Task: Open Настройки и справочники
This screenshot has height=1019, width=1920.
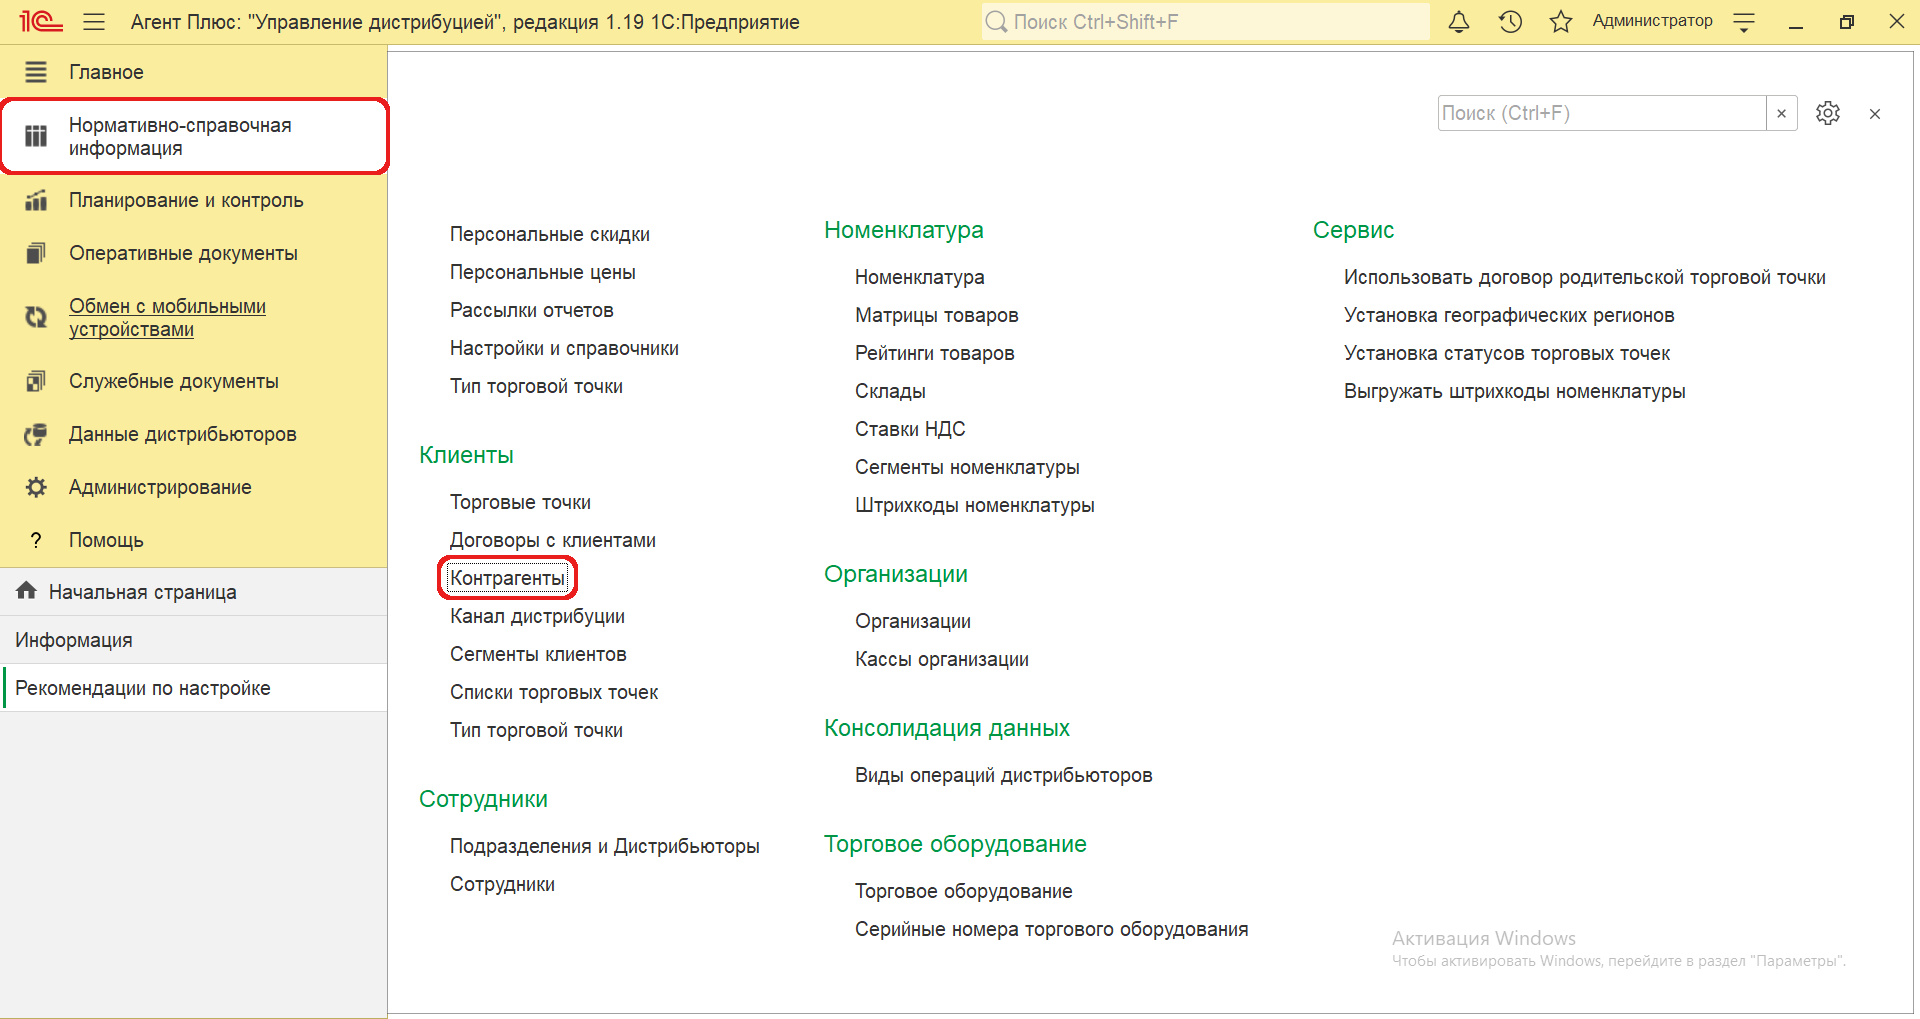Action: point(564,348)
